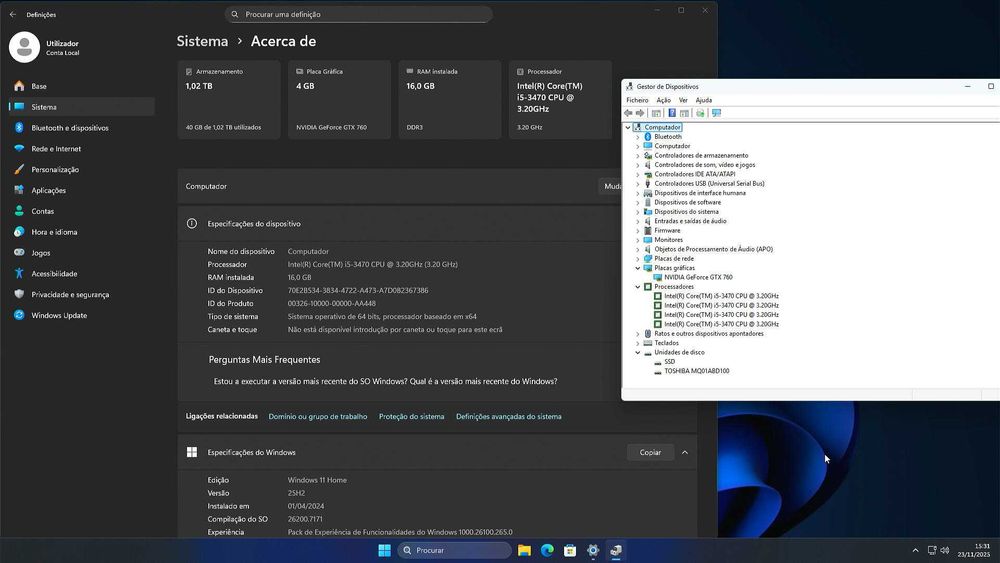Click the Procurar uma definição search field

(x=358, y=14)
